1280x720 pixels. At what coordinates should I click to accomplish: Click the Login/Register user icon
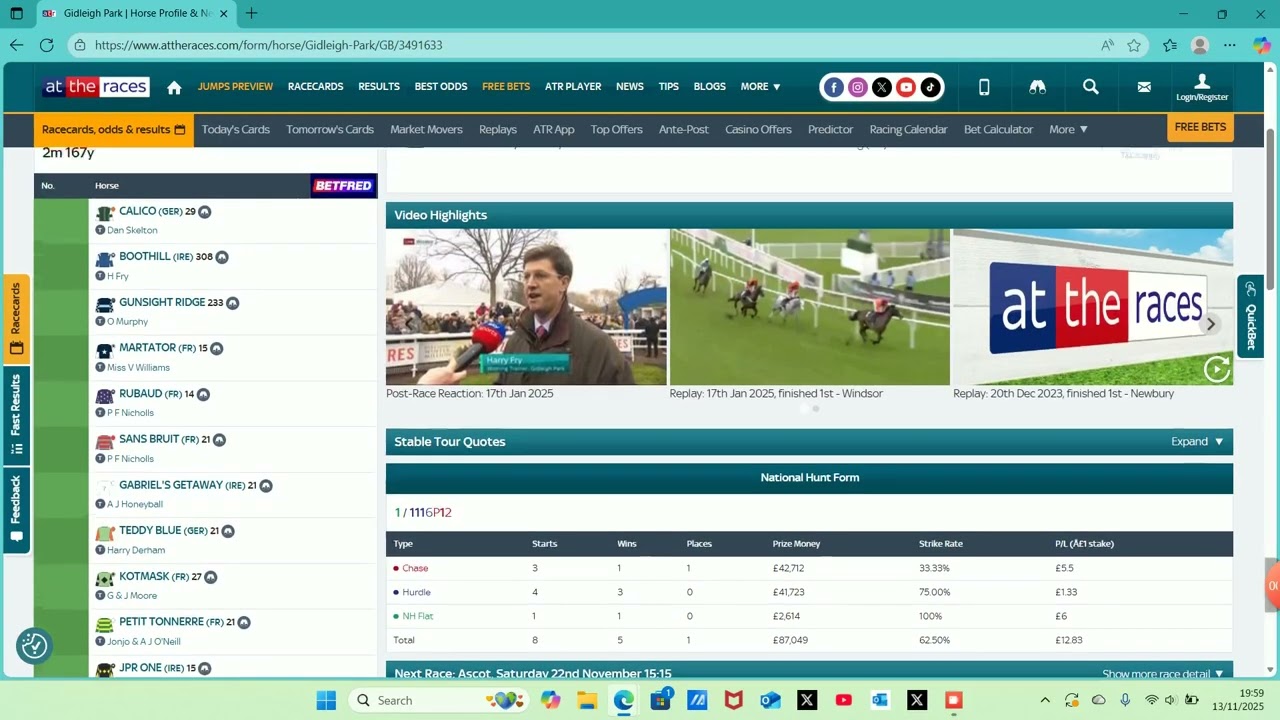[1202, 87]
